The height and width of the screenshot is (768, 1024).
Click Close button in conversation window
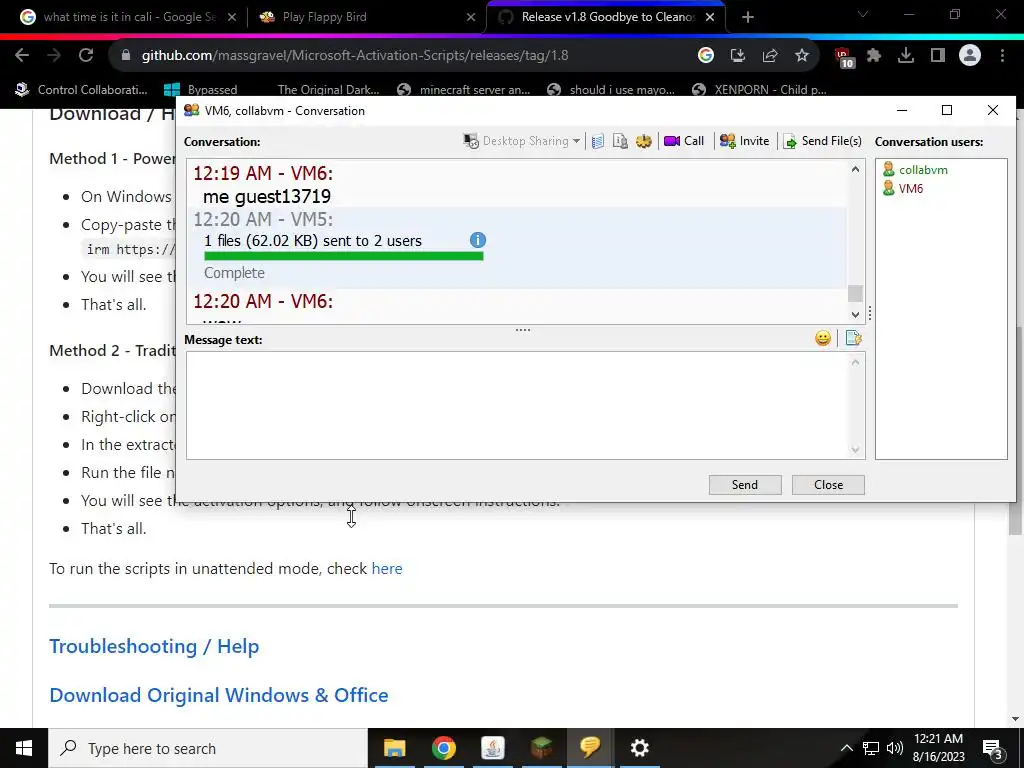[x=828, y=485]
